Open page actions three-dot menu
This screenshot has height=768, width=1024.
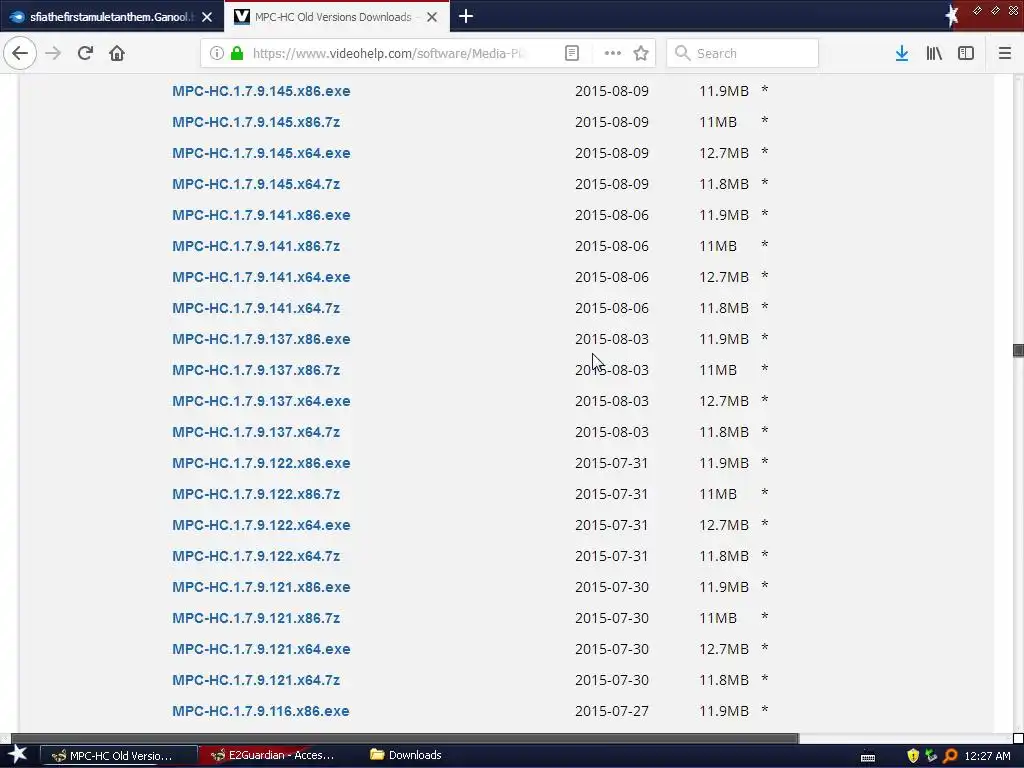[613, 53]
